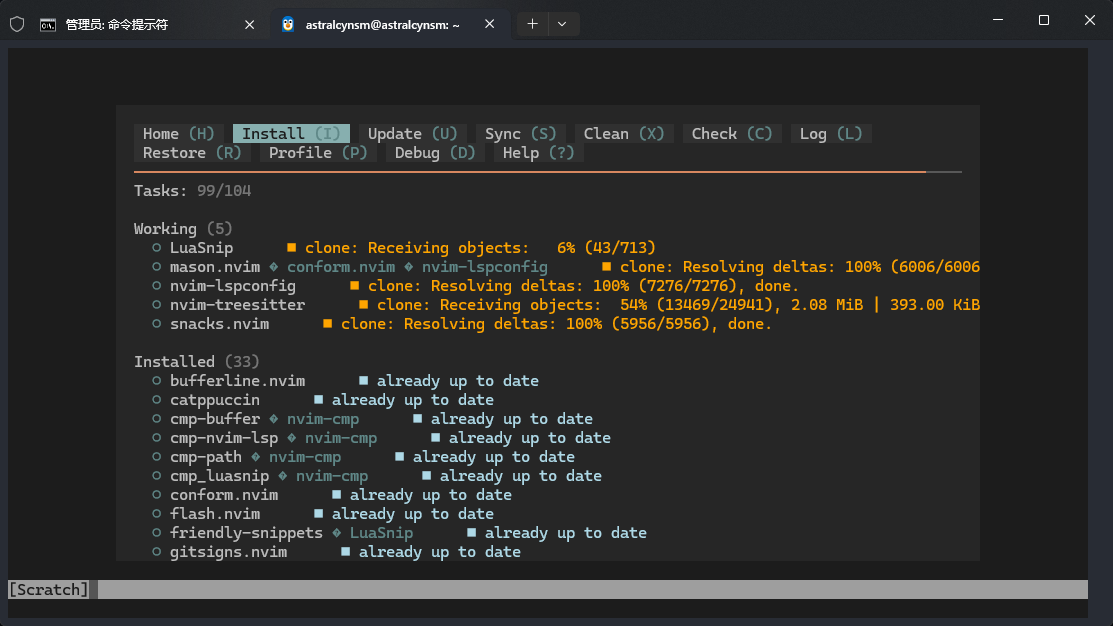
Task: Switch to the 管理员: 命令提示符 tab
Action: [x=140, y=24]
